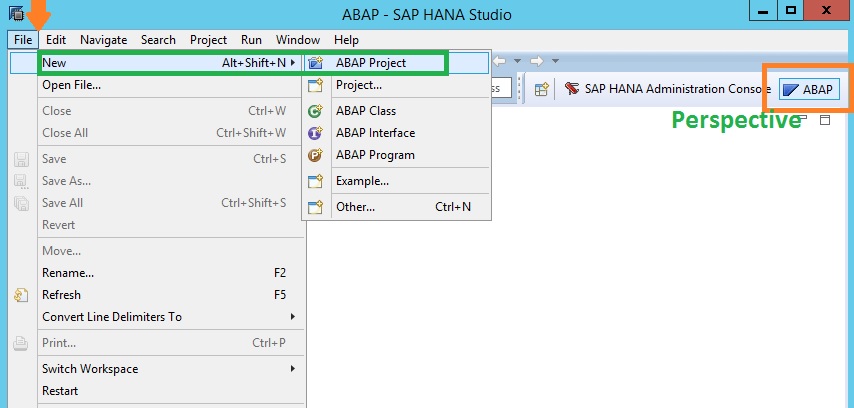Expand the New submenu arrow
The image size is (854, 408).
pos(294,63)
